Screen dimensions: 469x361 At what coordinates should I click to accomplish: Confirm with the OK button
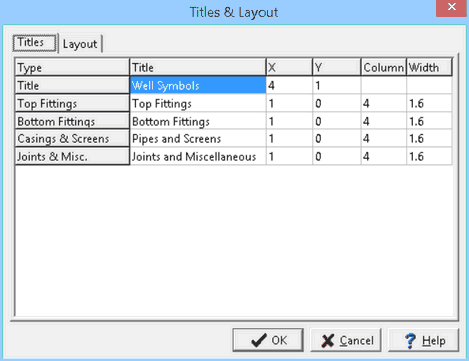[x=268, y=340]
